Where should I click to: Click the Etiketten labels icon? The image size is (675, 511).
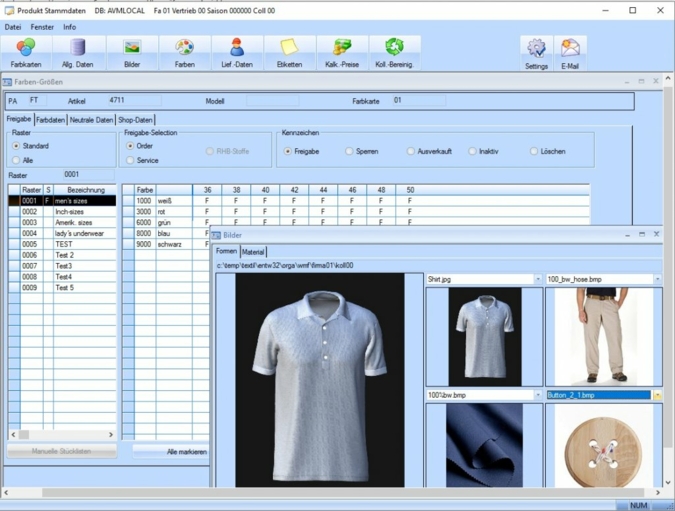[289, 53]
